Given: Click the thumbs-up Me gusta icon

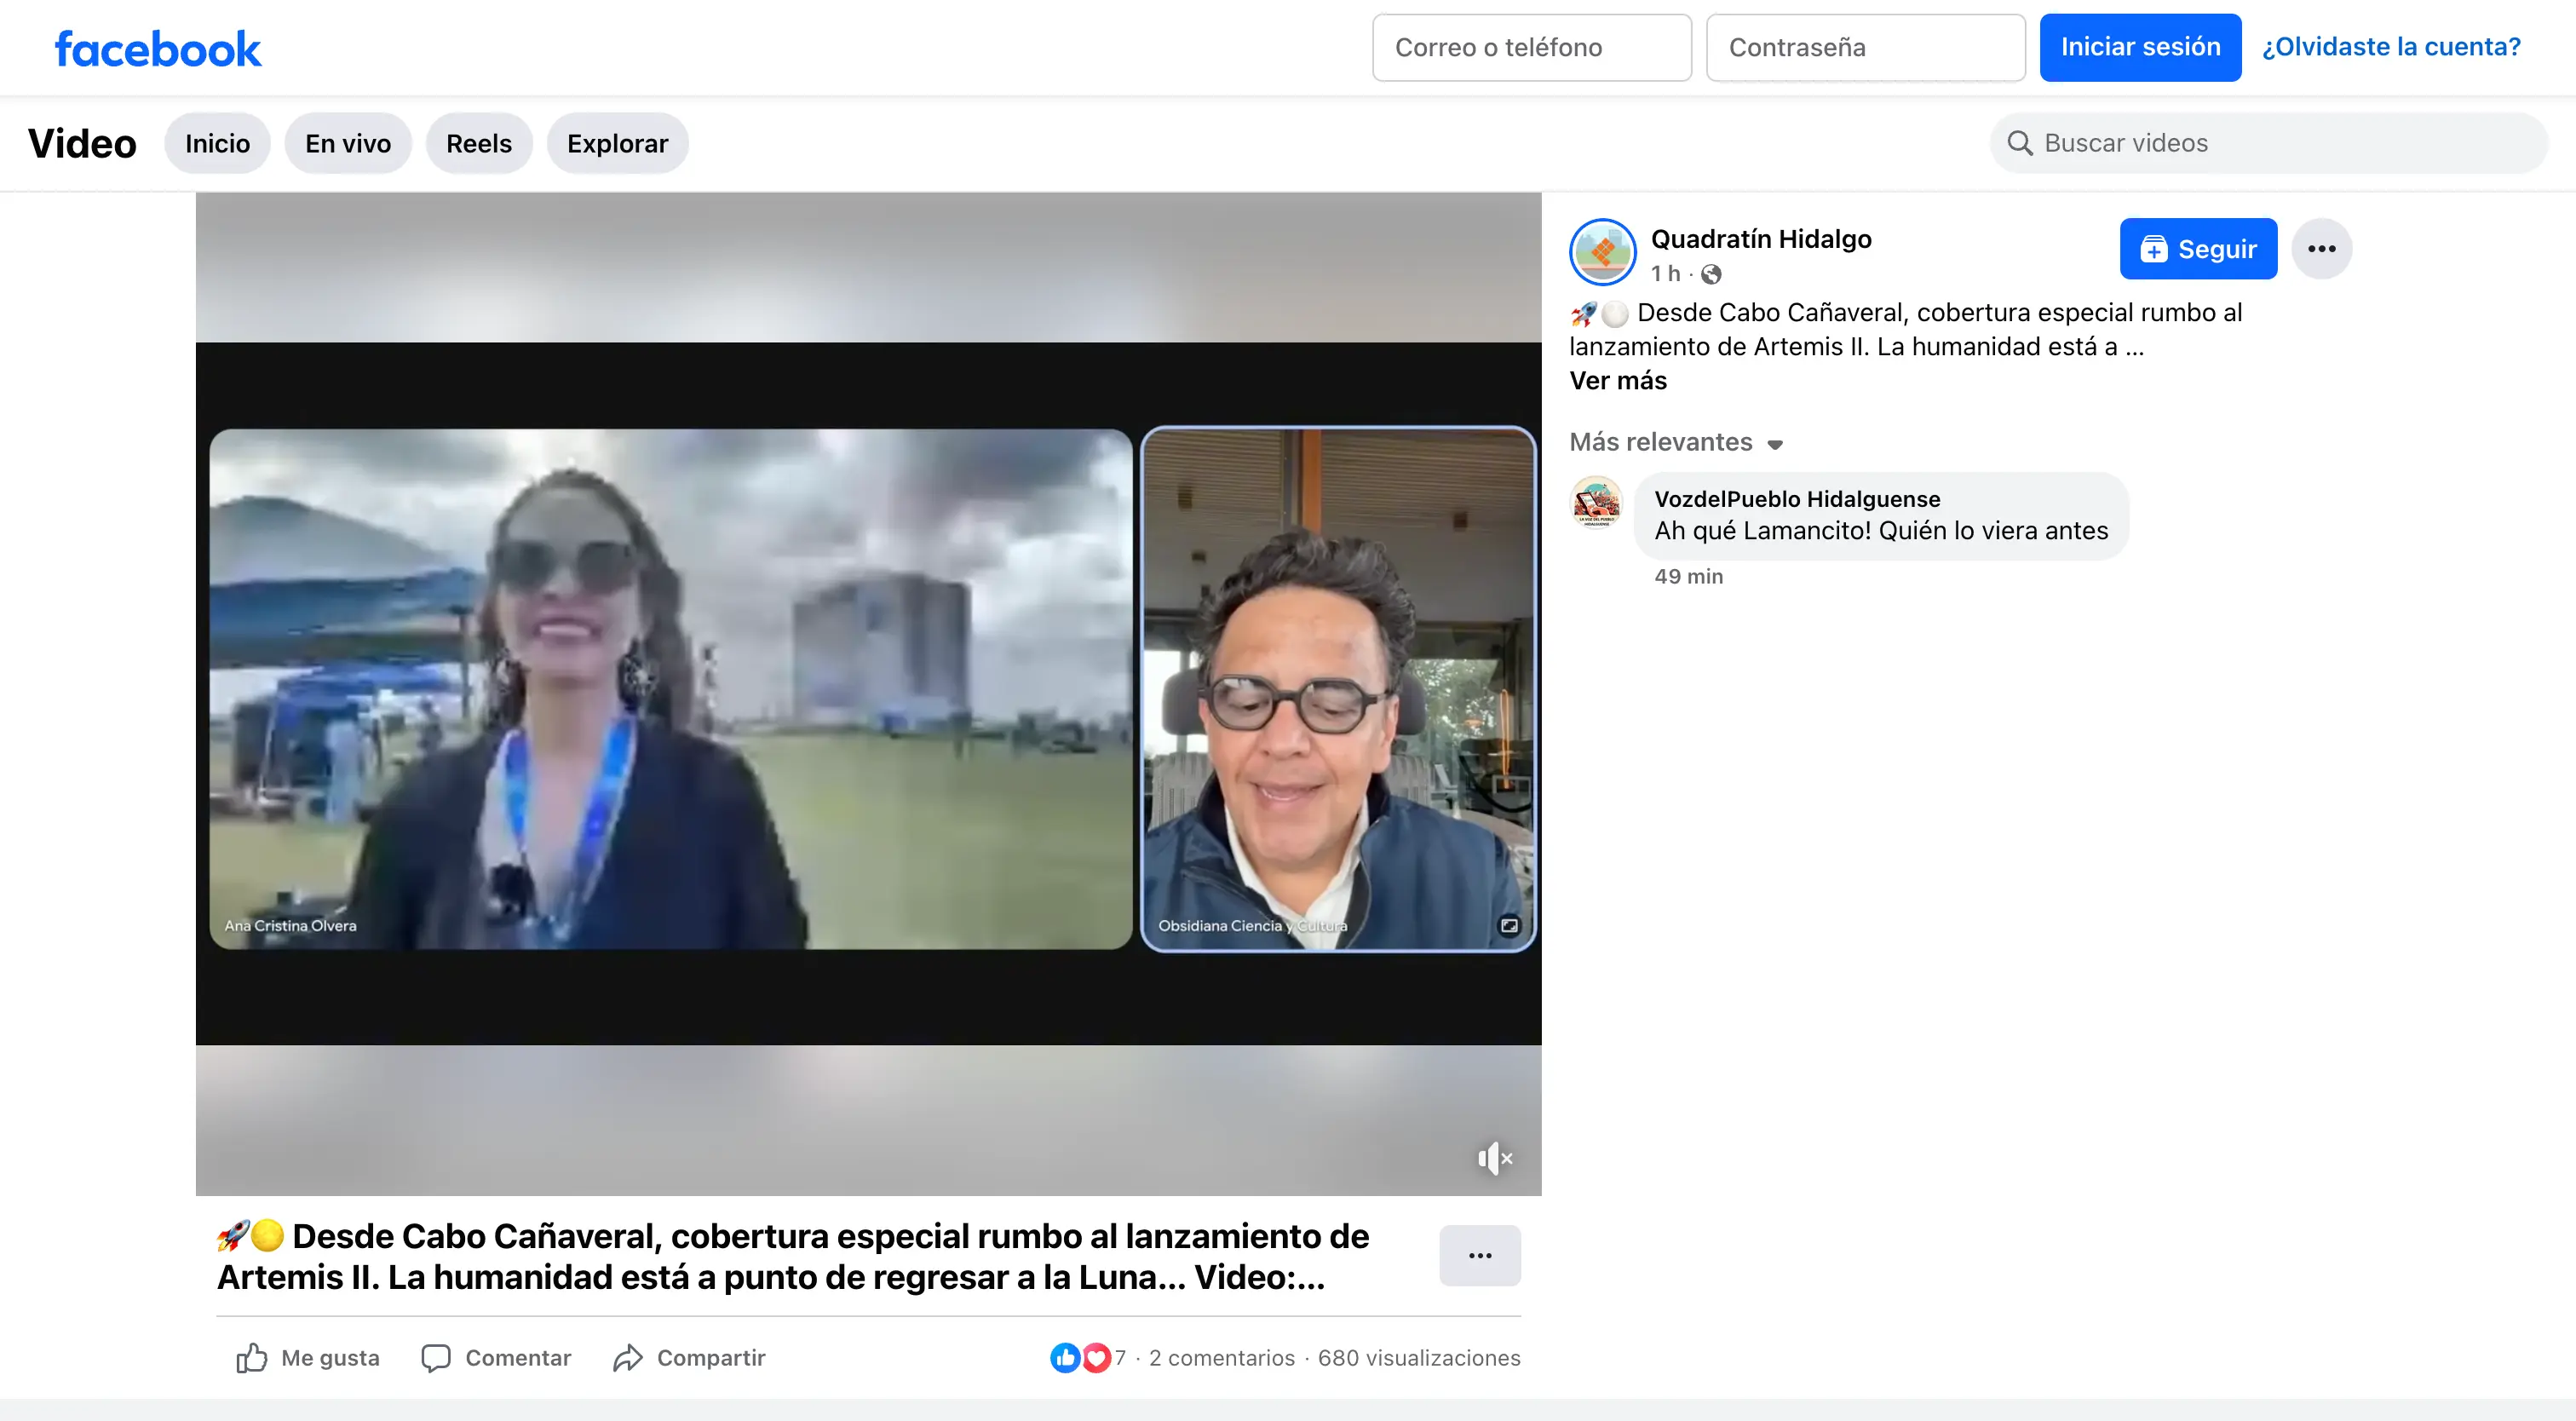Looking at the screenshot, I should click(x=251, y=1357).
